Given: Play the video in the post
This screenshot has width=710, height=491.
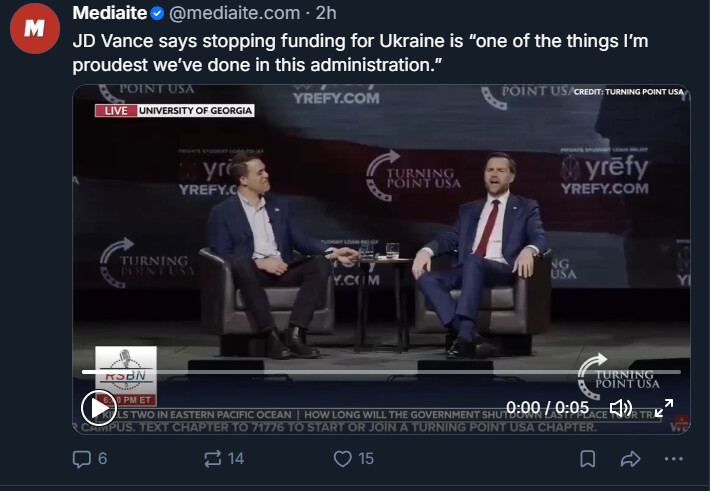Looking at the screenshot, I should 96,407.
